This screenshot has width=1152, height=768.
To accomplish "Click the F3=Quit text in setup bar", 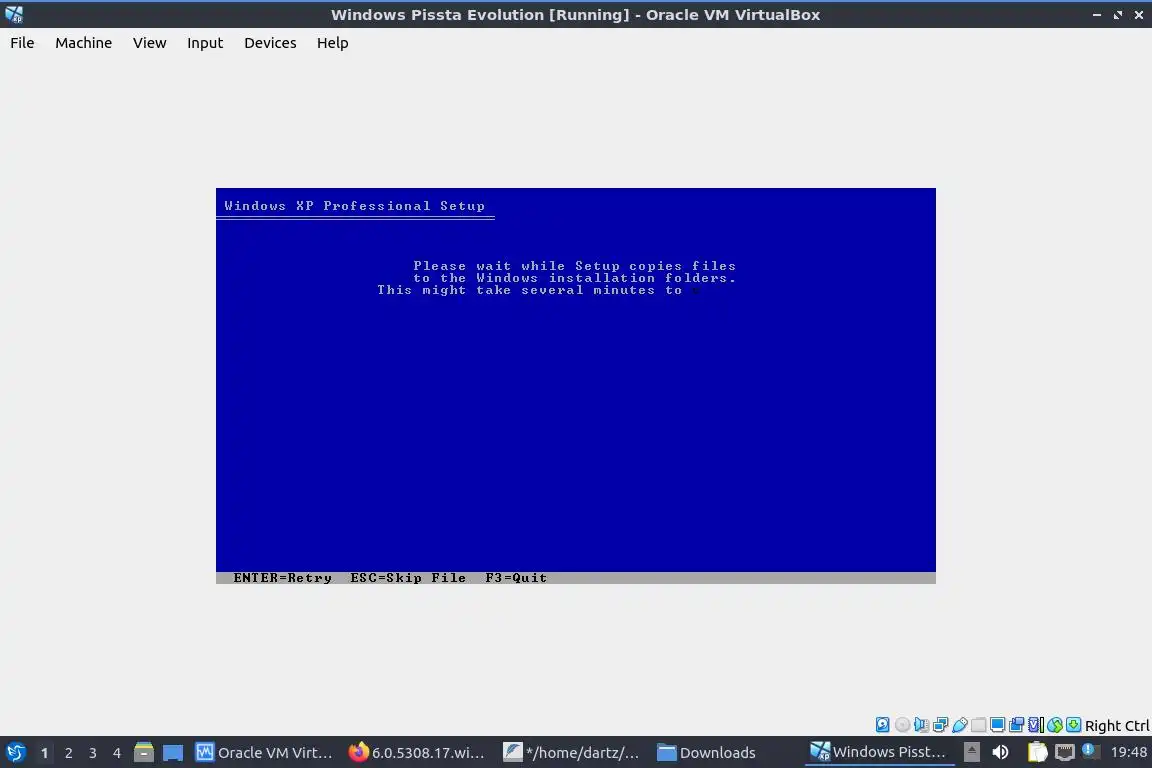I will [x=516, y=578].
